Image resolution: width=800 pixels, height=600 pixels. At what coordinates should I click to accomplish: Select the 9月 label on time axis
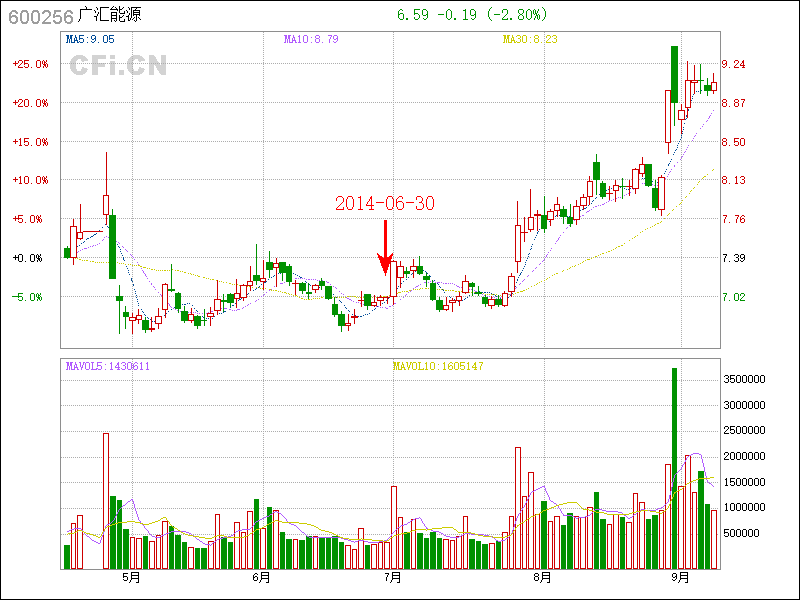pos(680,578)
